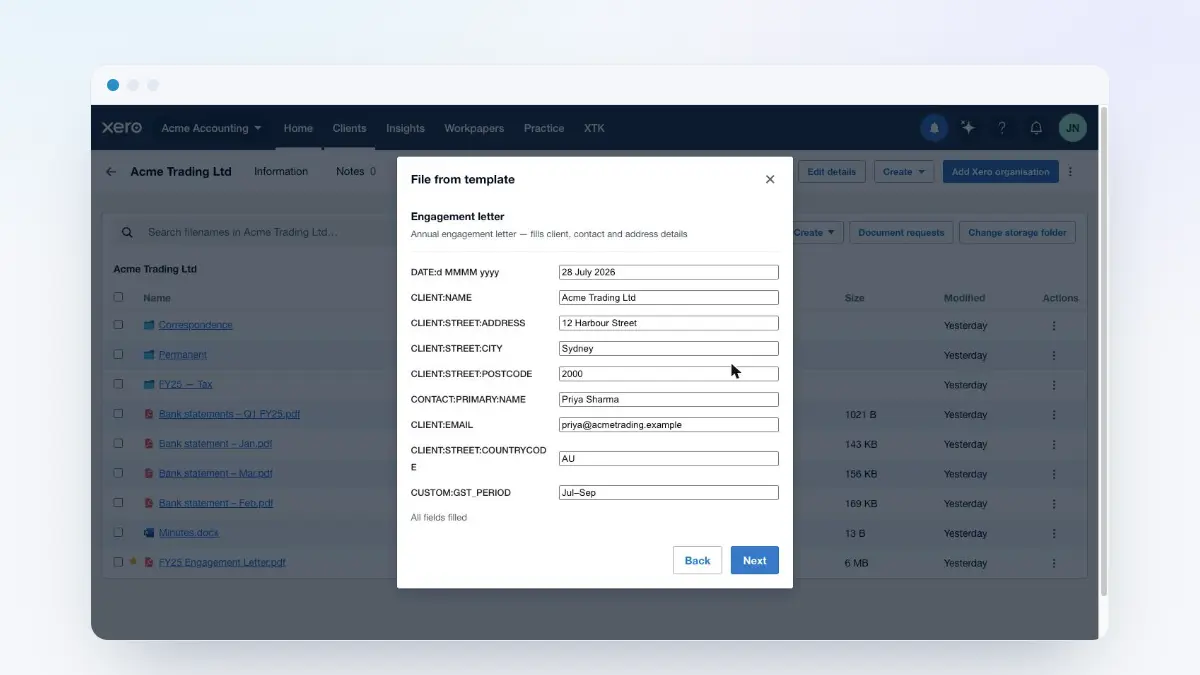Click the Correspondence folder icon
Image resolution: width=1200 pixels, height=675 pixels.
point(149,325)
